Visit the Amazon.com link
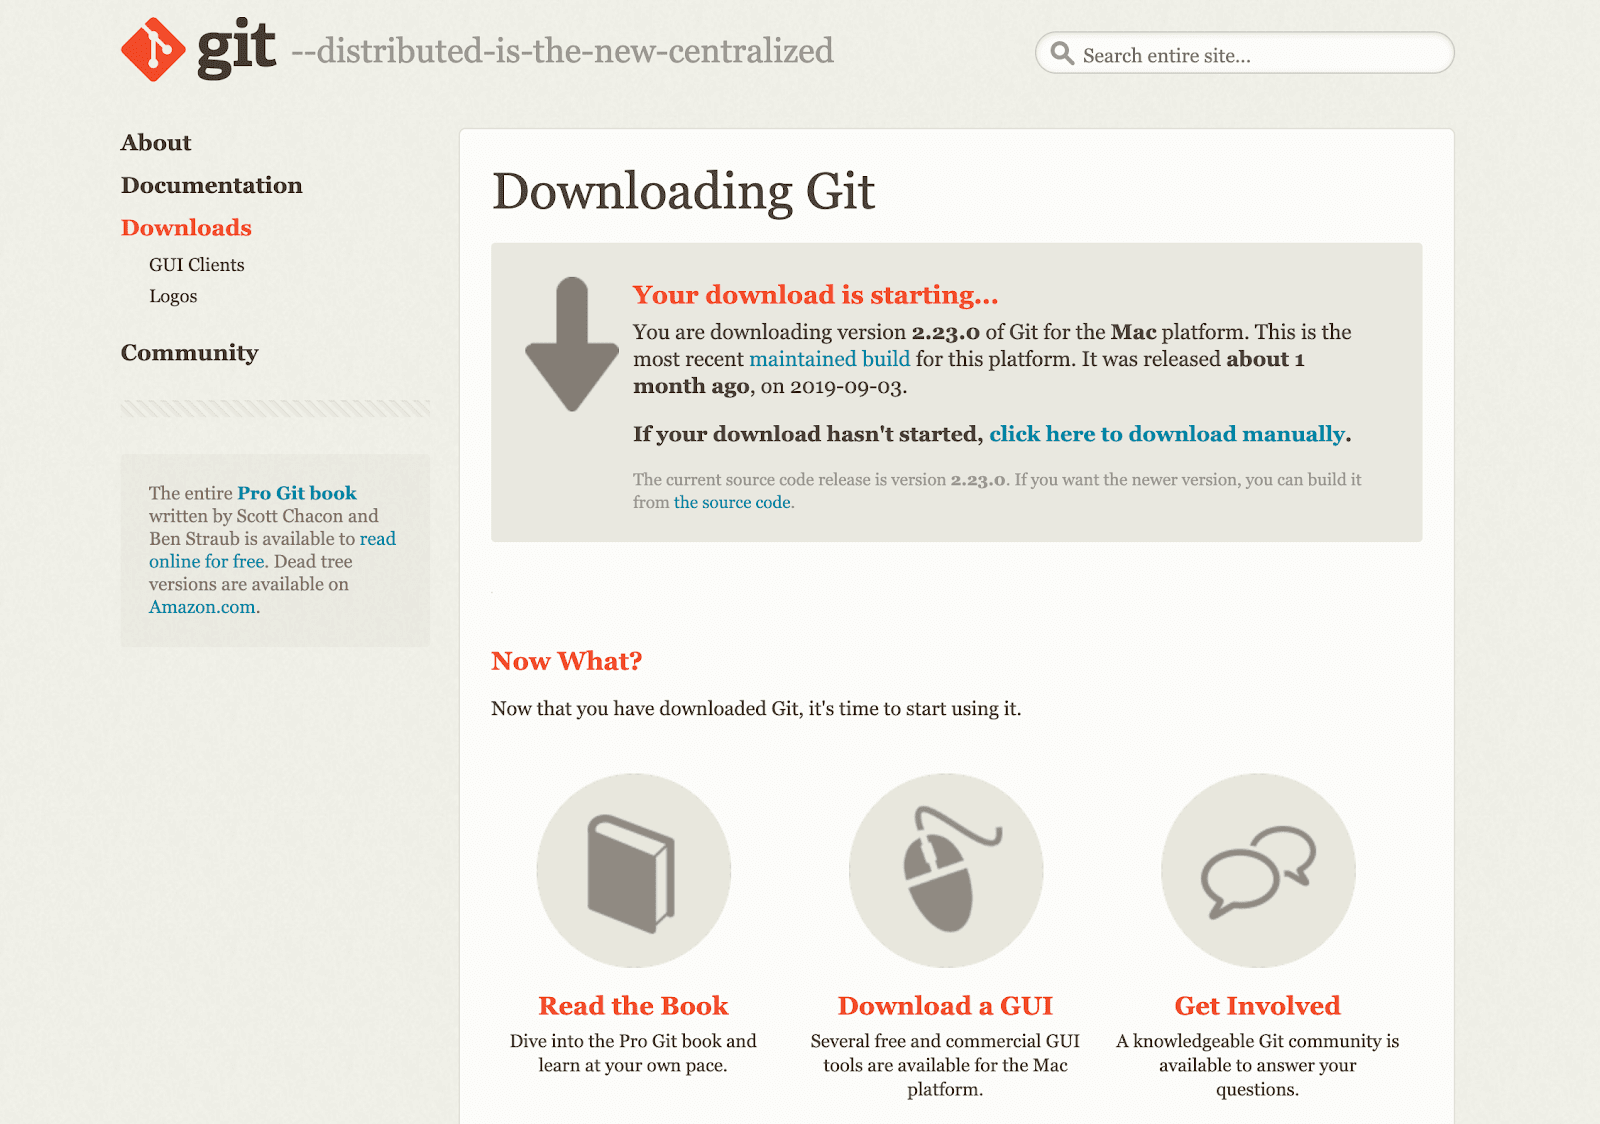1600x1124 pixels. click(202, 607)
